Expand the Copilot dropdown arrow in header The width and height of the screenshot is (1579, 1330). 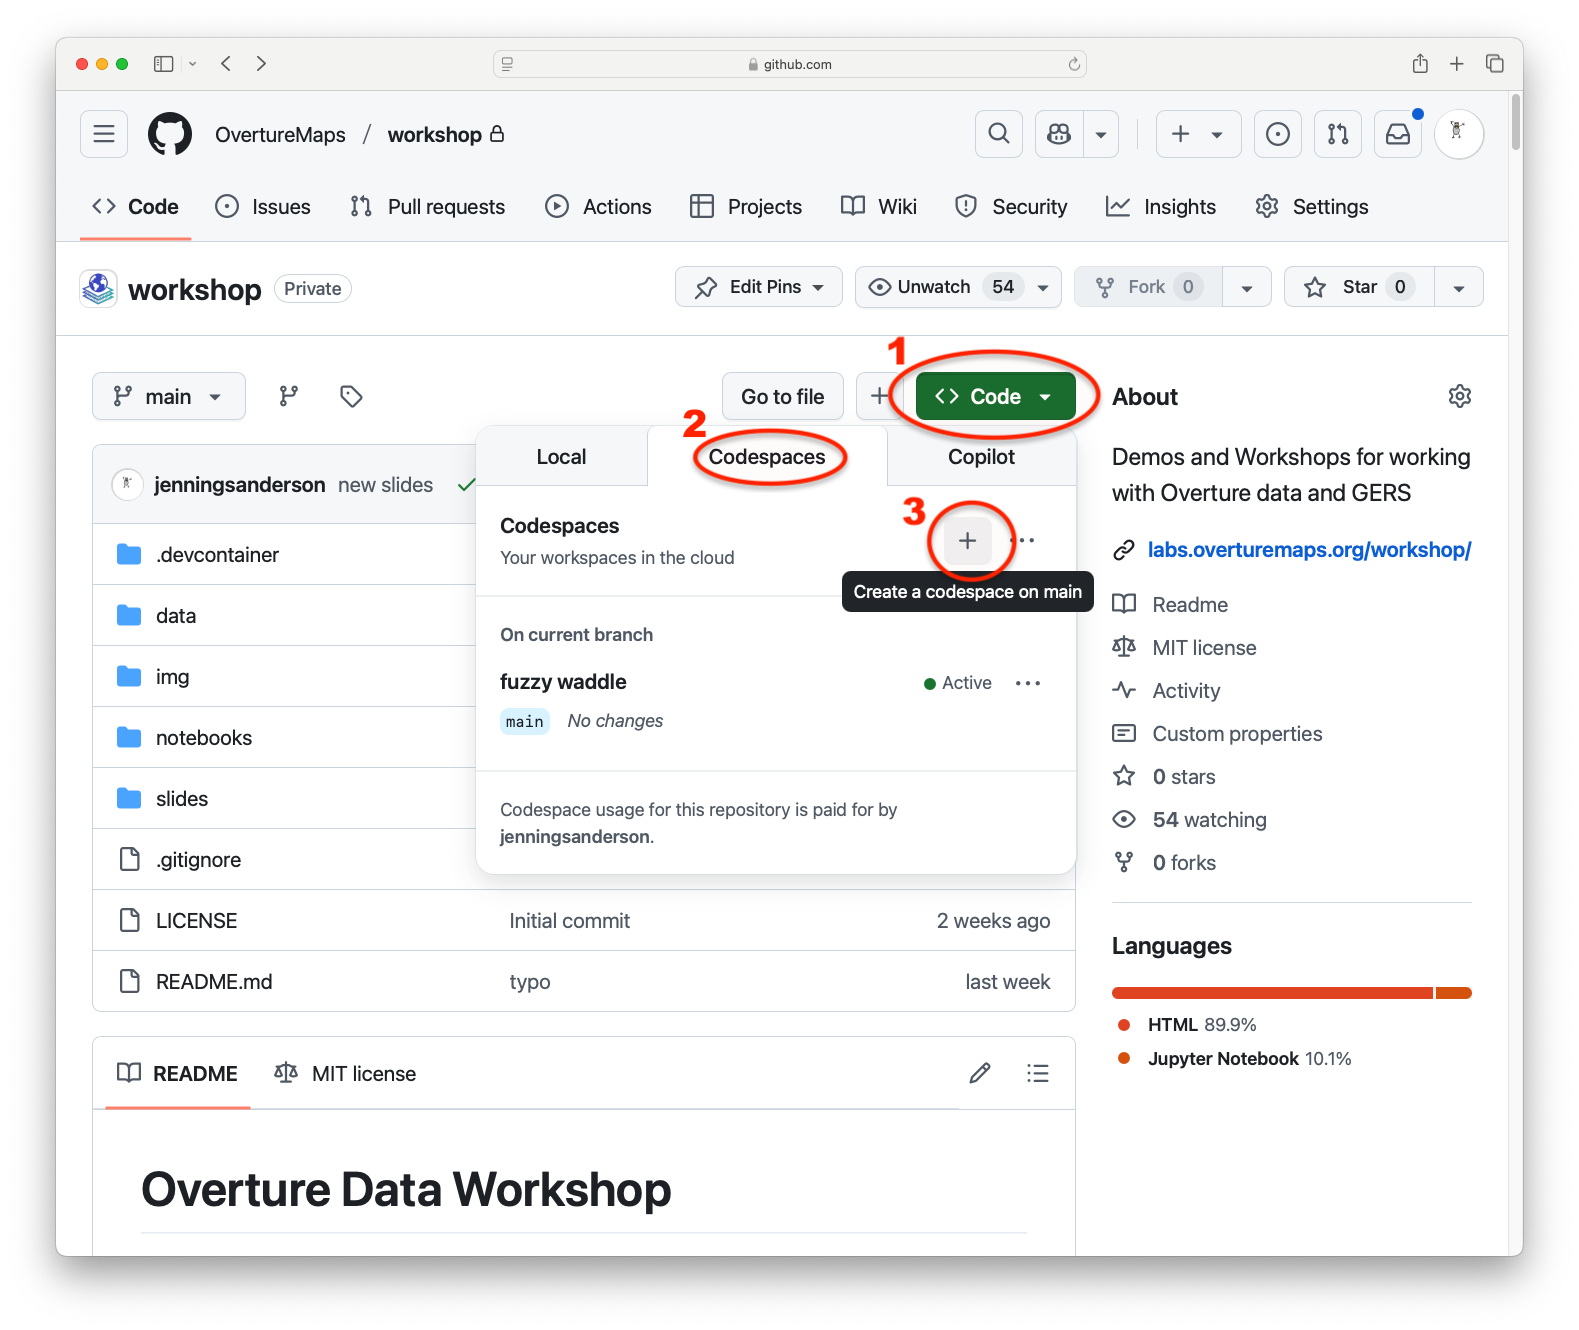click(x=1101, y=134)
